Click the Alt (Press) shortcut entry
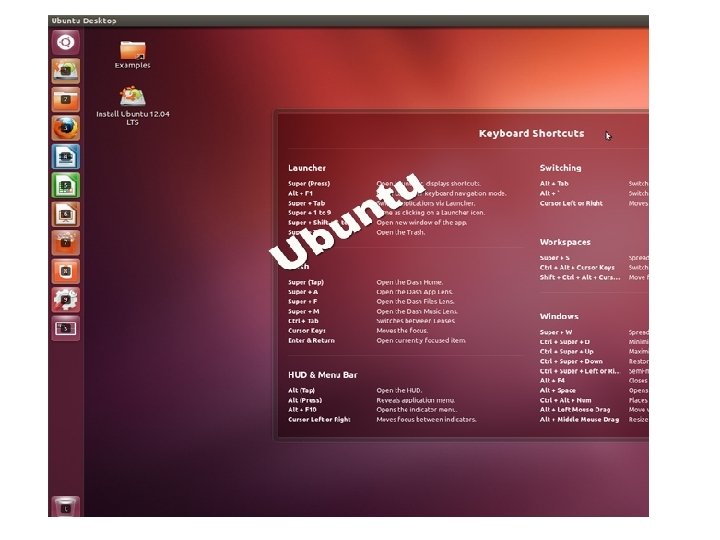This screenshot has width=720, height=540. [305, 400]
